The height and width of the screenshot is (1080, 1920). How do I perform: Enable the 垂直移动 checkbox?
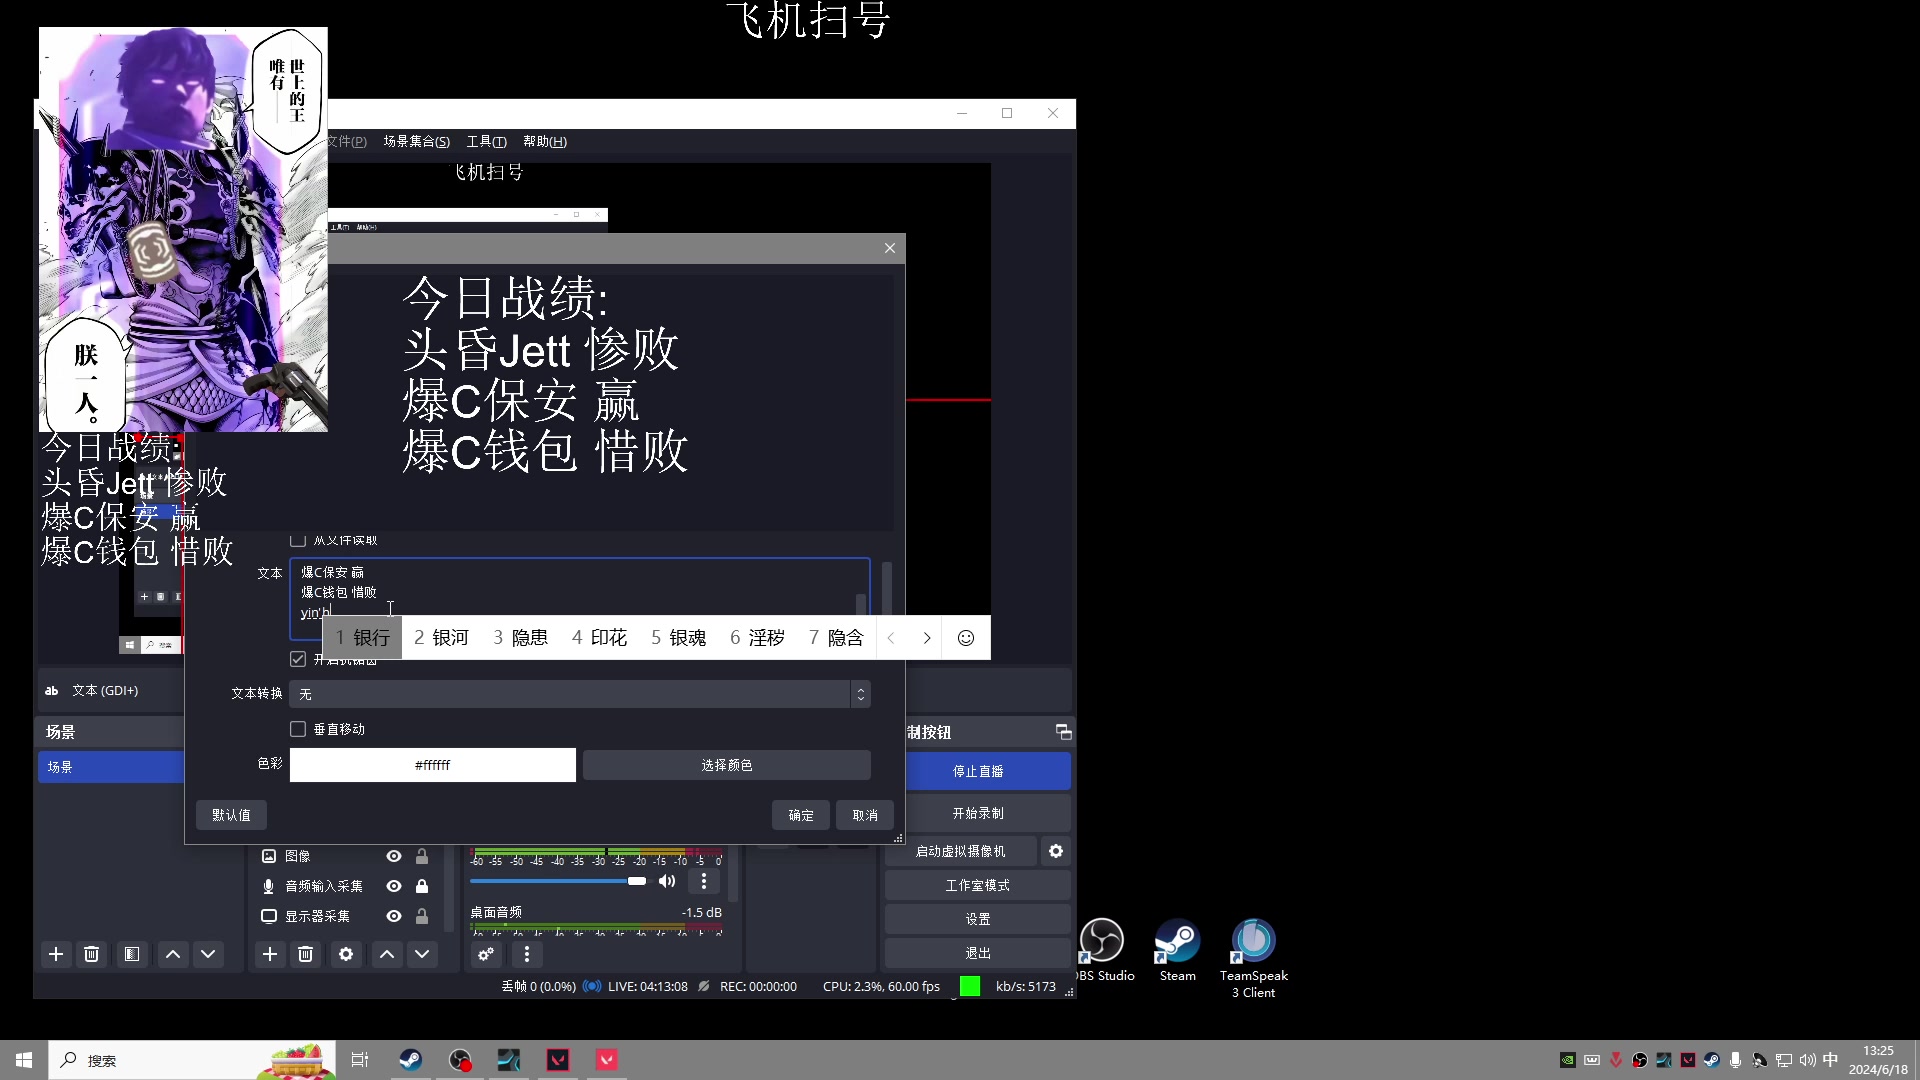click(298, 730)
